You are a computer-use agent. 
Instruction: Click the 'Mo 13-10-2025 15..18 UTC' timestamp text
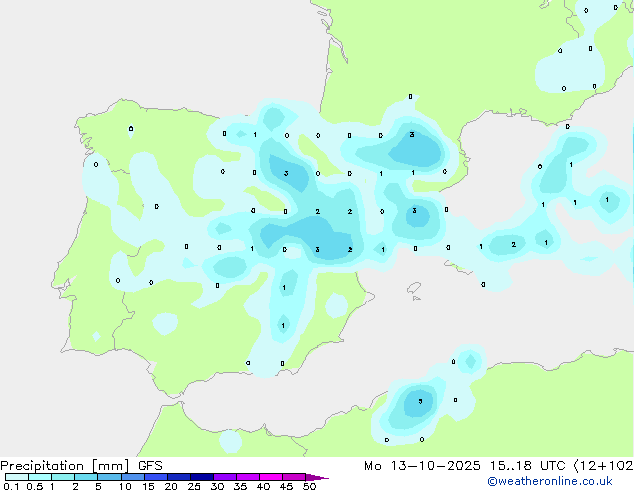click(465, 466)
